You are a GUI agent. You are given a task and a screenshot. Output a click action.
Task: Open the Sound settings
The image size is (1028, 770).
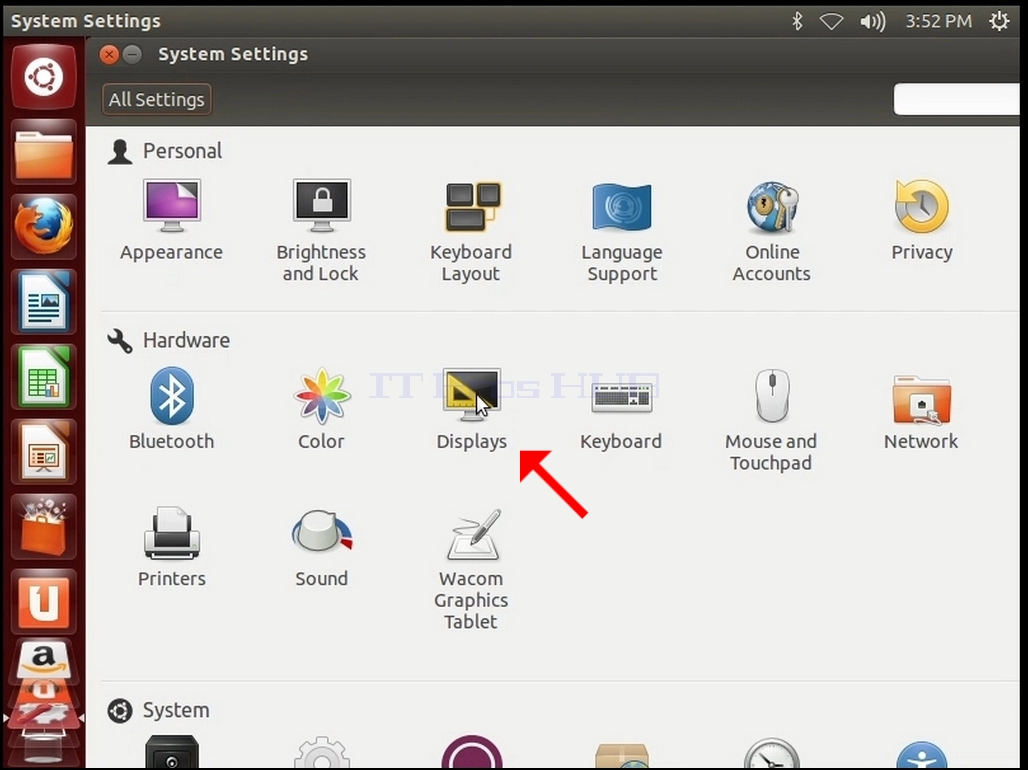(321, 548)
